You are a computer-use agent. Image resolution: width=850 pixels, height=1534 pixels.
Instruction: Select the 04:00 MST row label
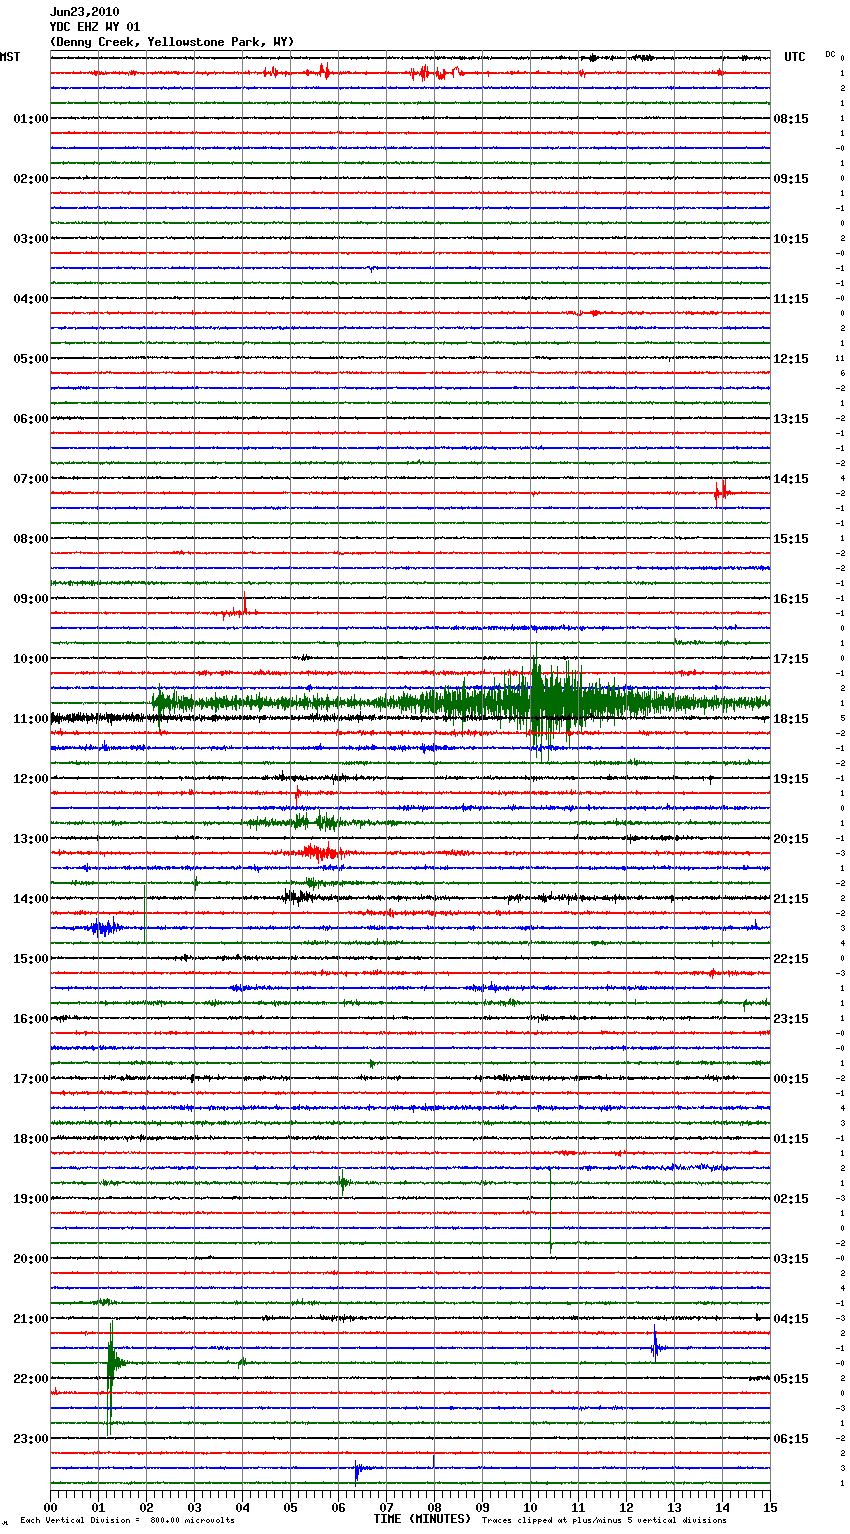pos(31,299)
